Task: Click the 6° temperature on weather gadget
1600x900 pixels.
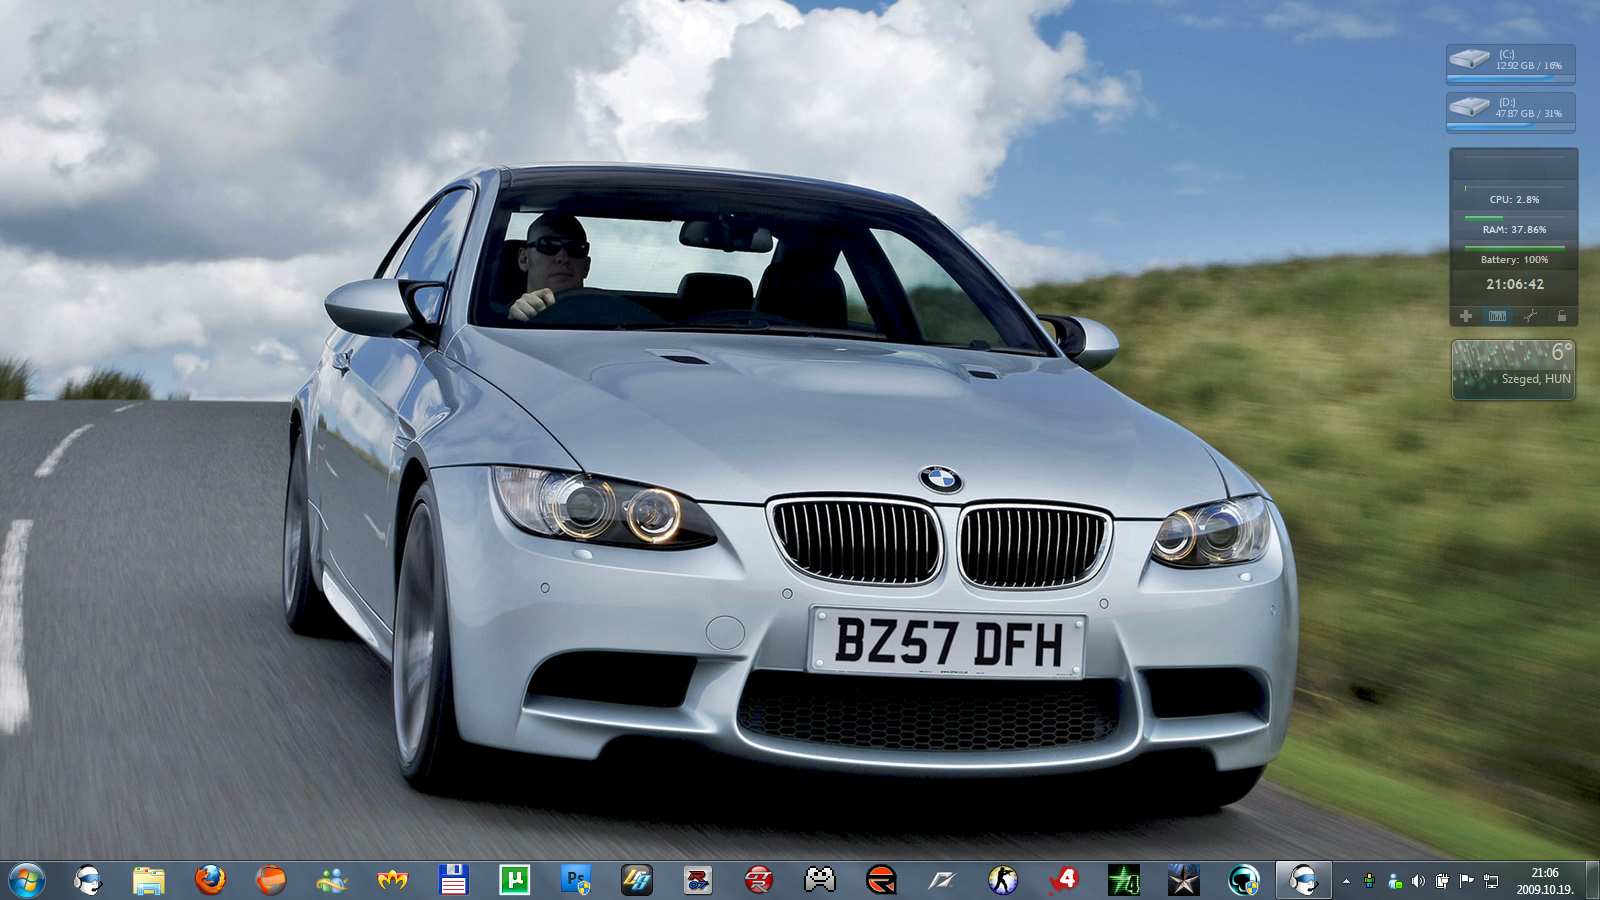Action: click(1562, 352)
